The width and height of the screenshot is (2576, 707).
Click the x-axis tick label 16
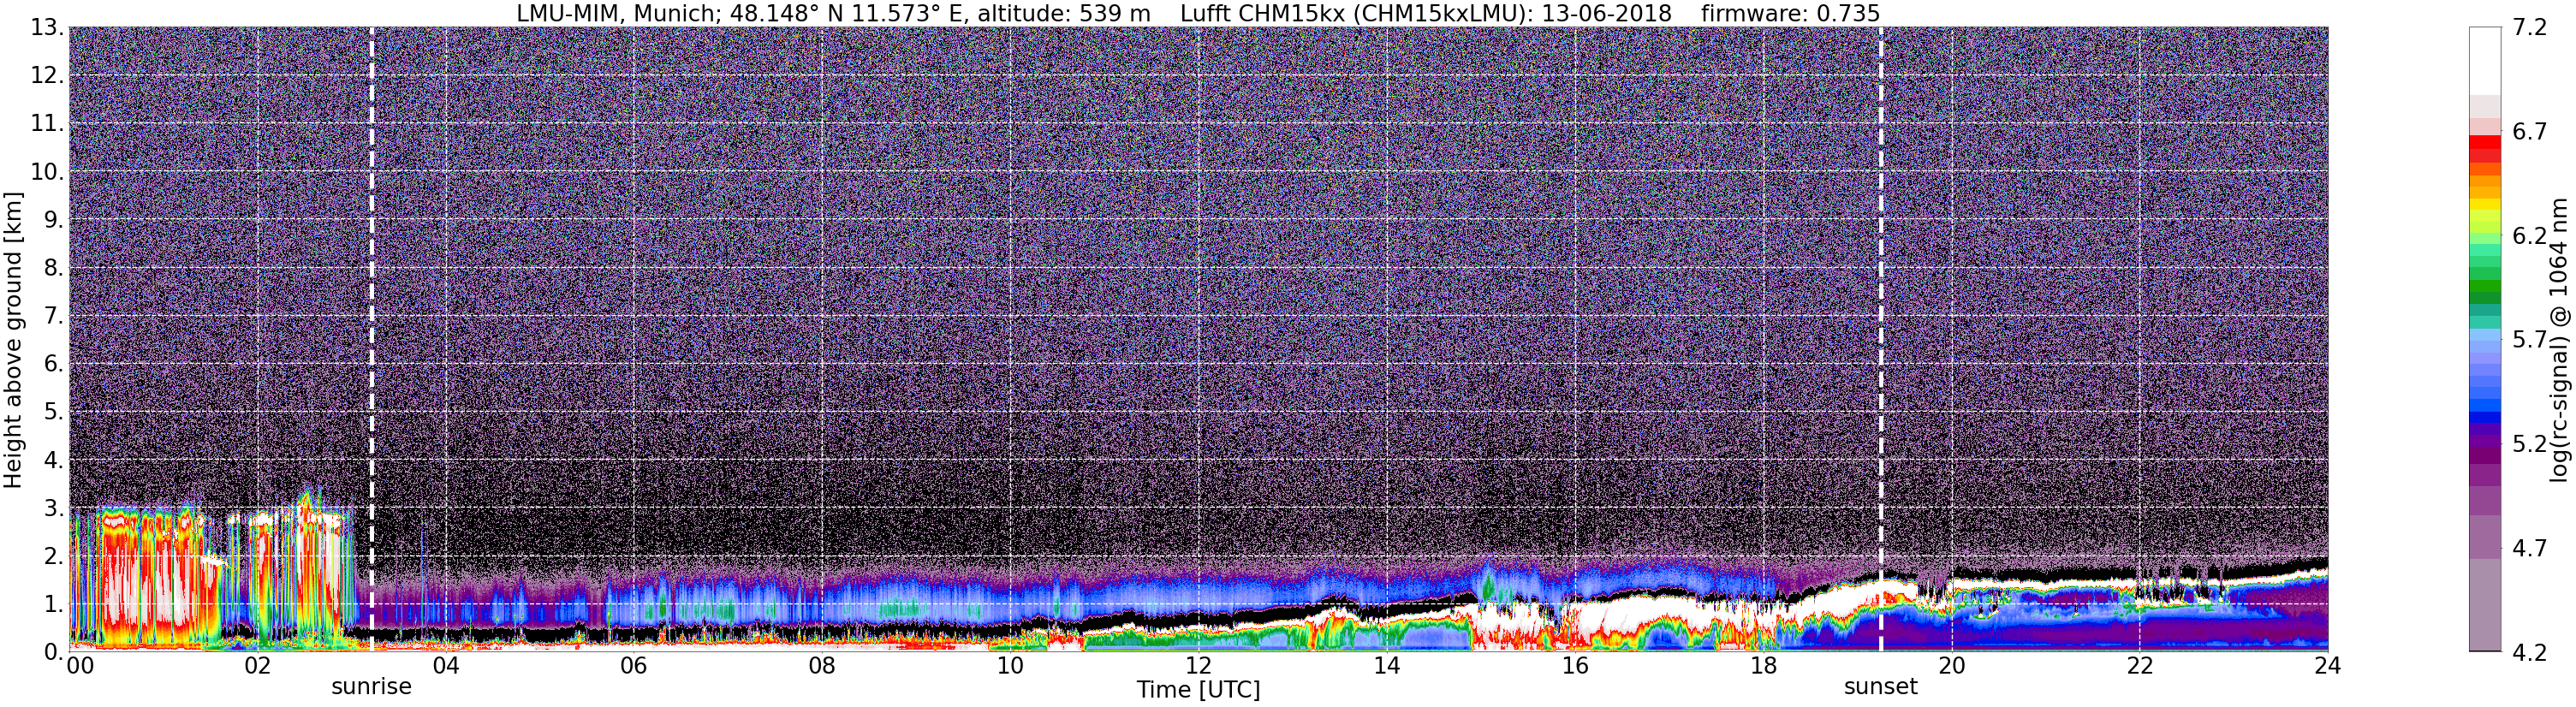click(x=1574, y=666)
